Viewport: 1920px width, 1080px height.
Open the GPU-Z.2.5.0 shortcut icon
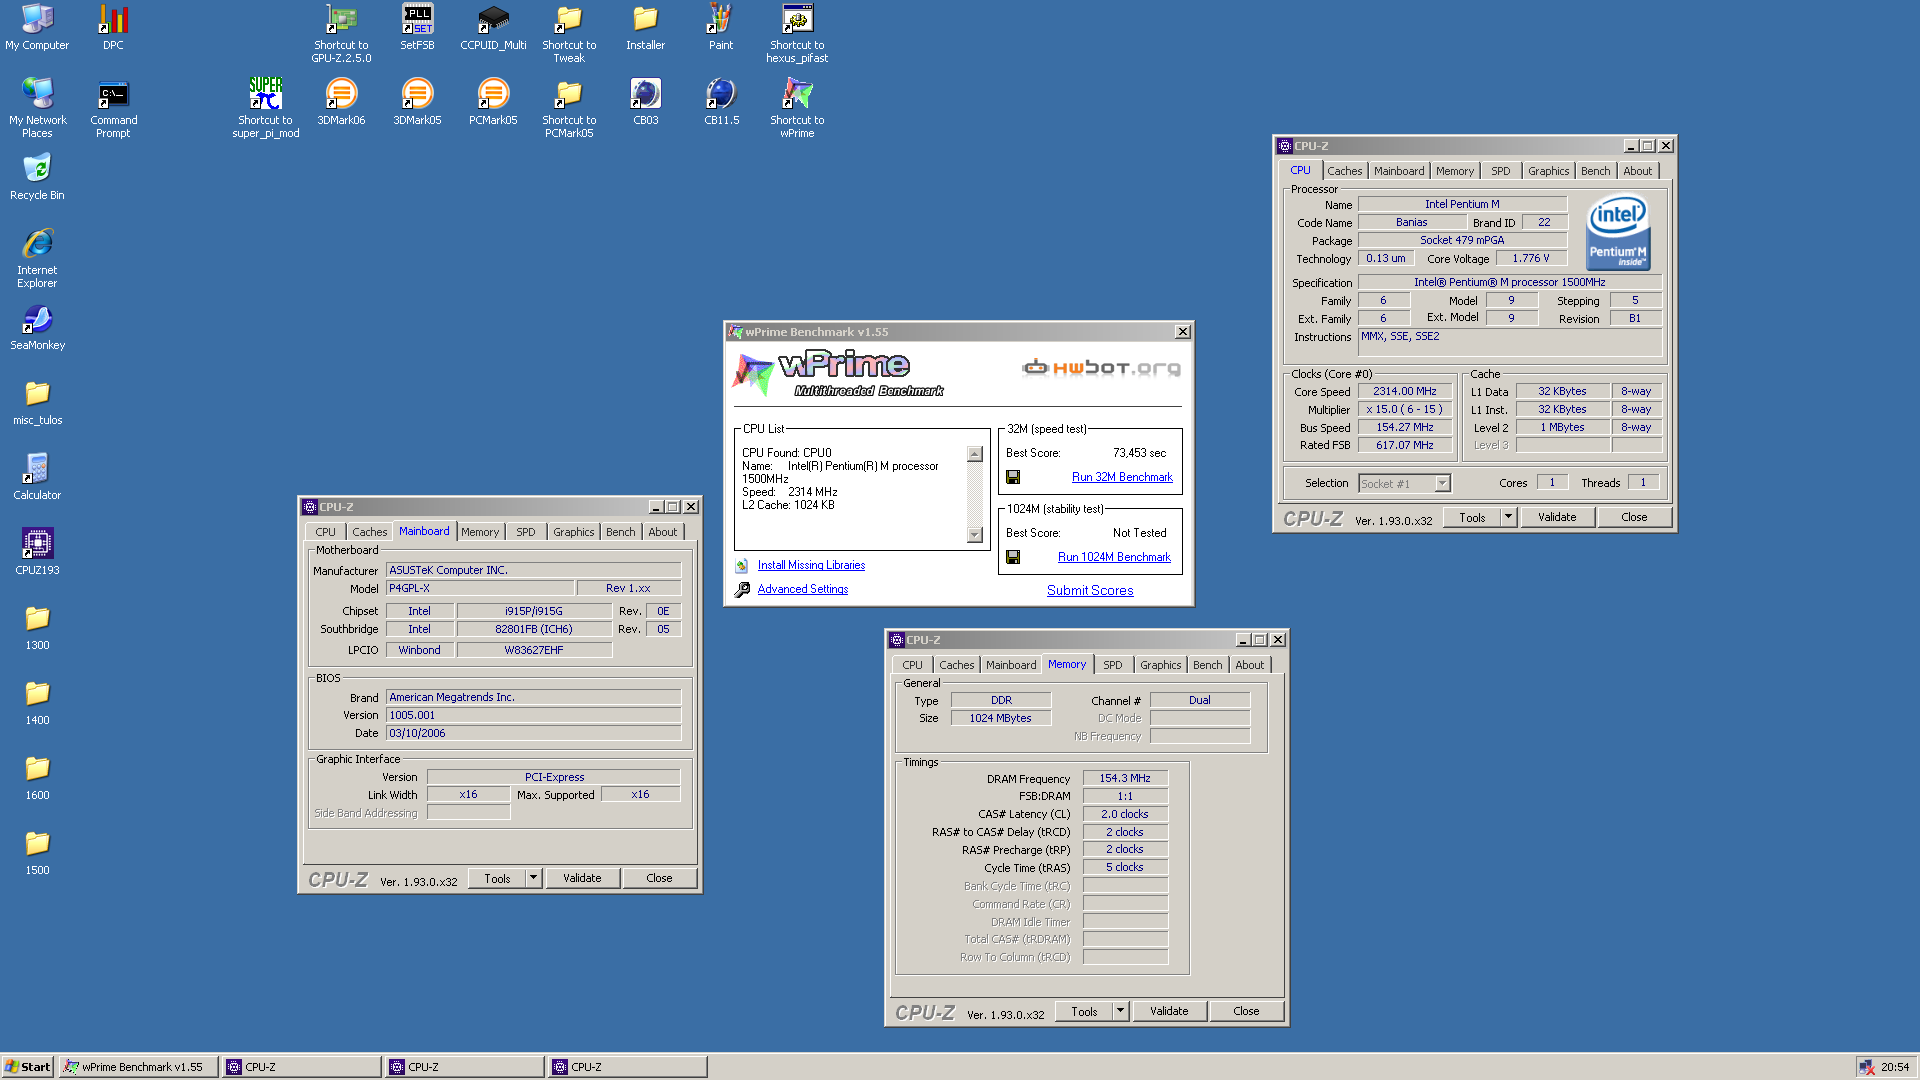[x=341, y=33]
